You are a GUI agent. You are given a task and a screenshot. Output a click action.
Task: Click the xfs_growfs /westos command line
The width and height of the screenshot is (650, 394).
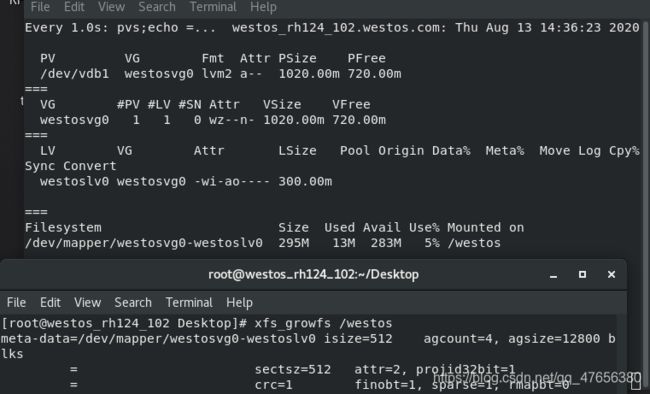196,323
